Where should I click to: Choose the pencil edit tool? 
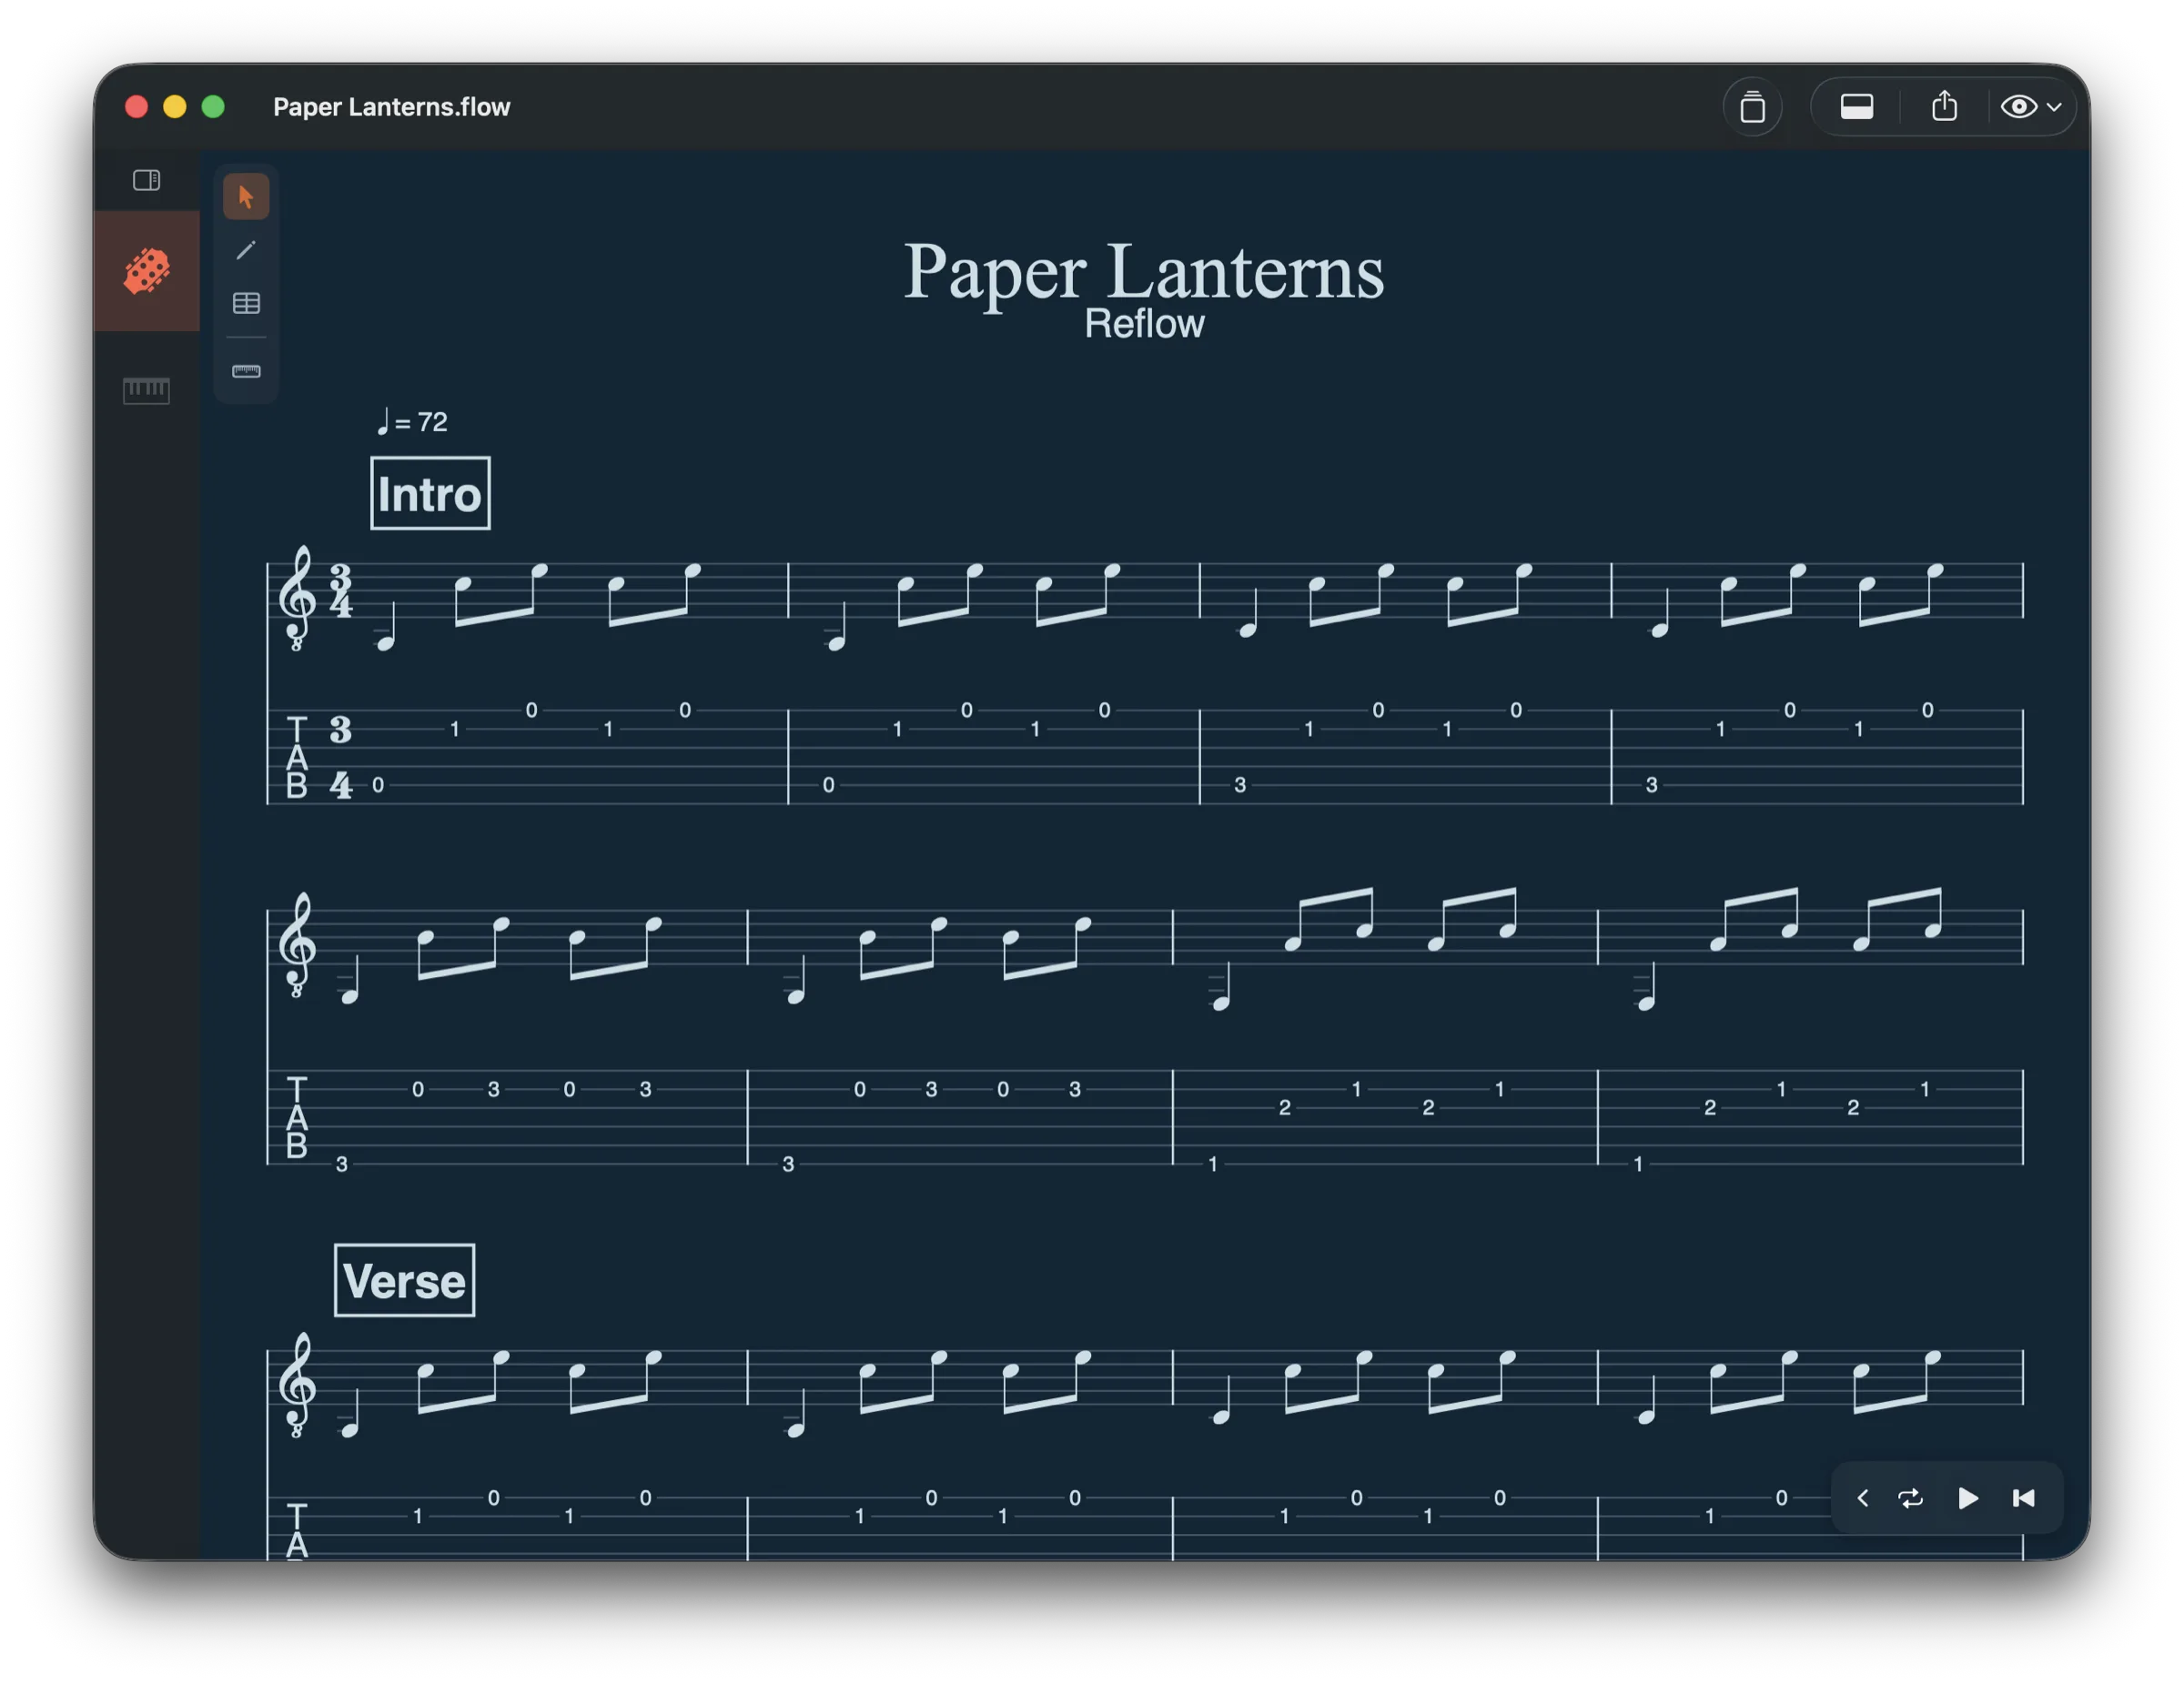coord(246,250)
